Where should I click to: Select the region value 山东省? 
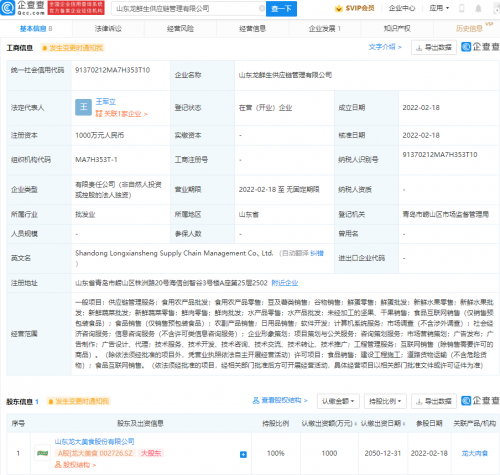pos(249,214)
